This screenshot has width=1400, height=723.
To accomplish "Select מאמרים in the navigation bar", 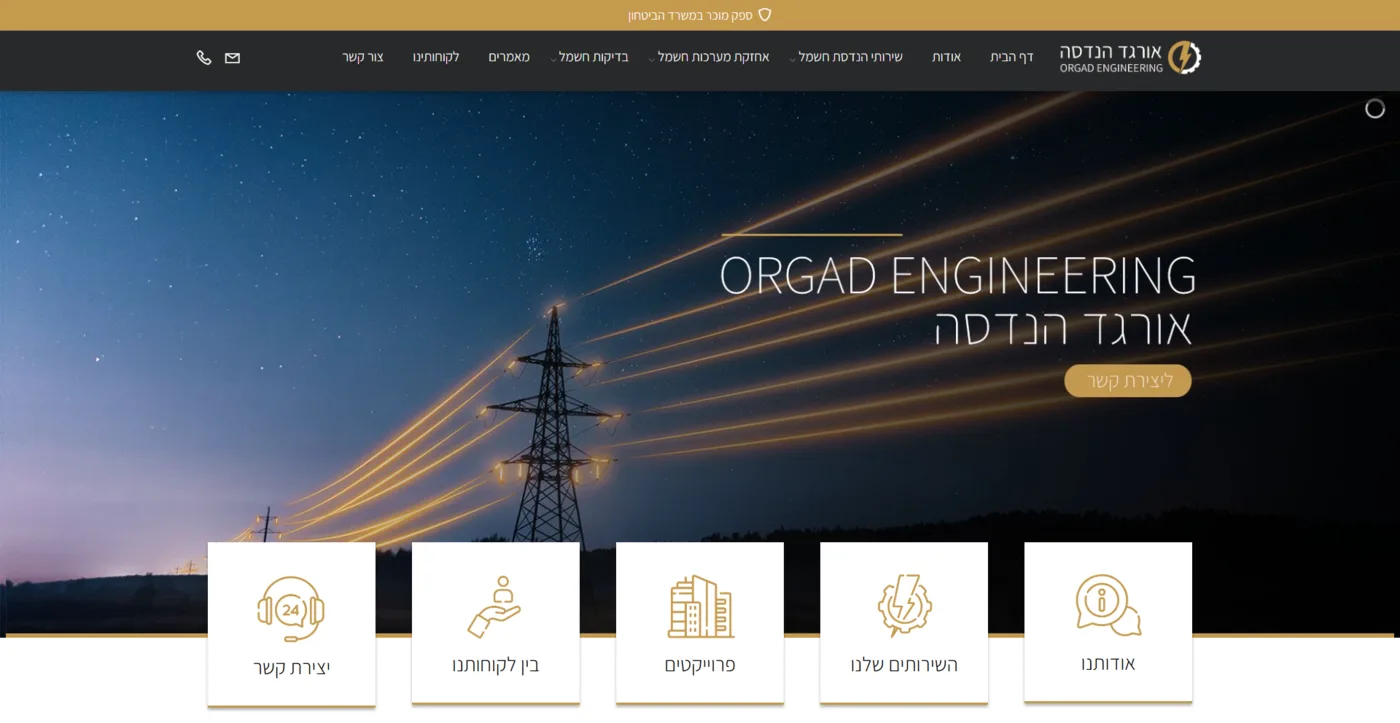I will (509, 58).
